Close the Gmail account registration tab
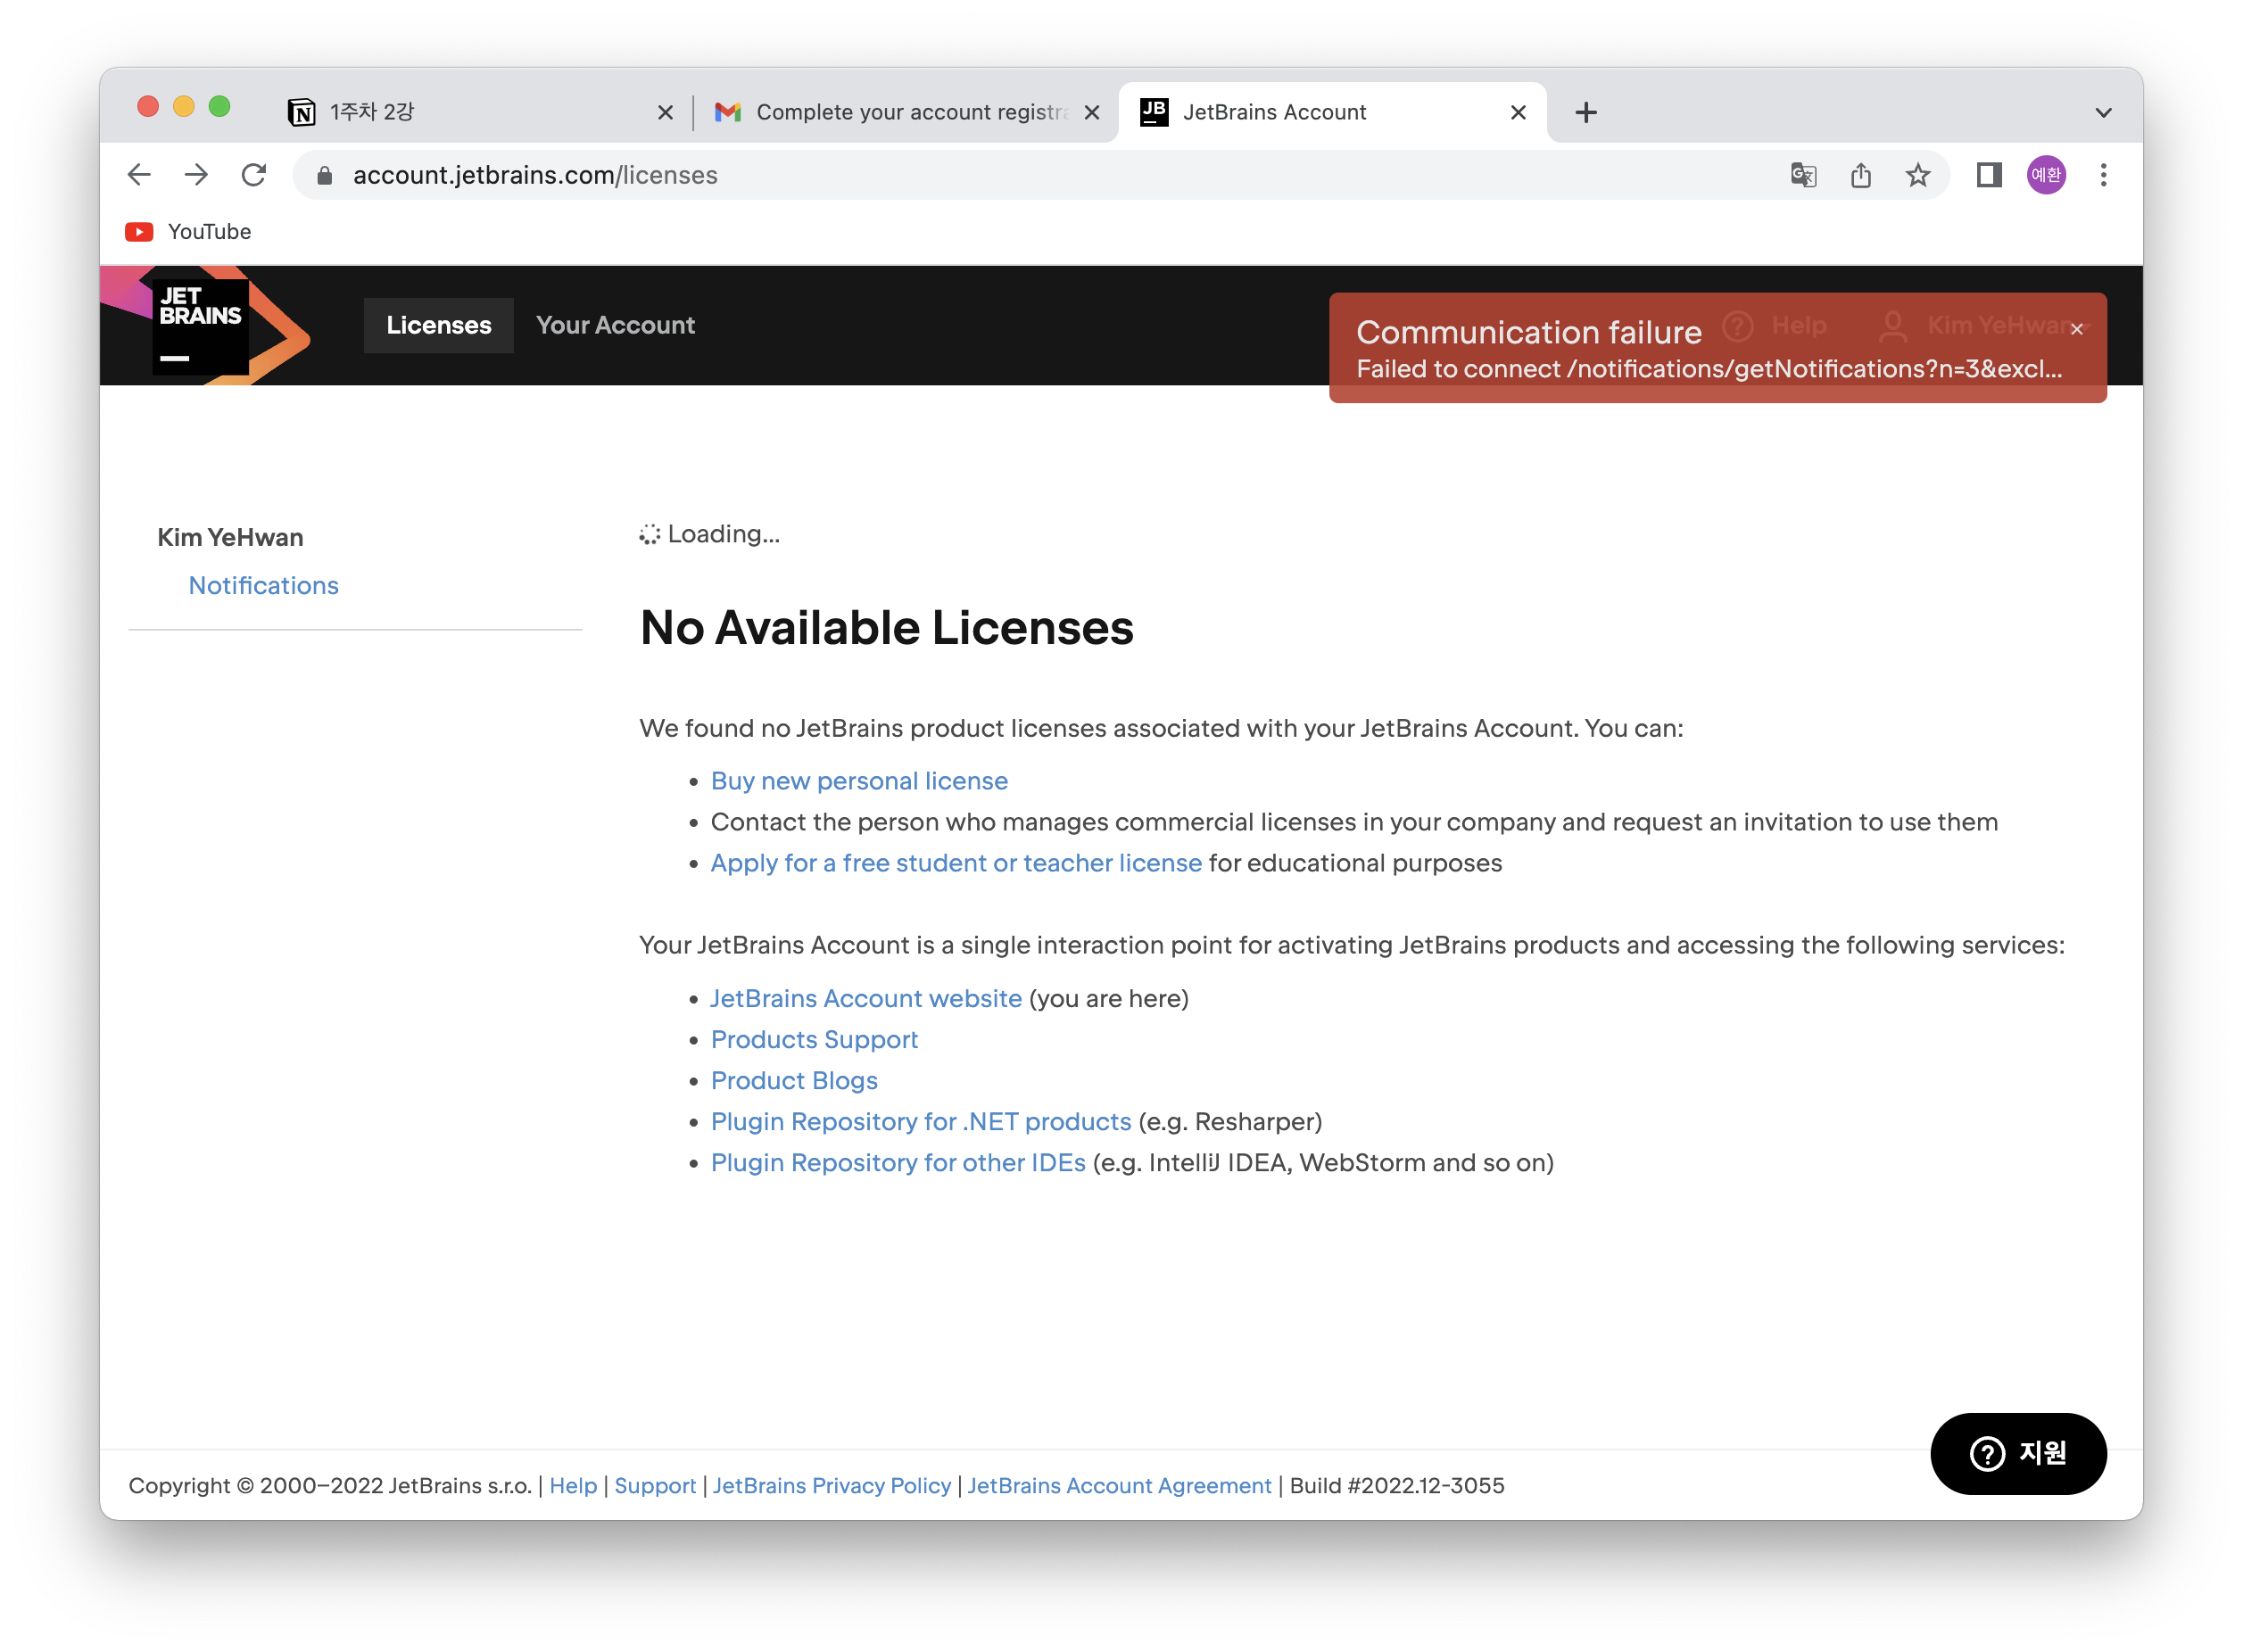Image resolution: width=2243 pixels, height=1652 pixels. point(1092,112)
